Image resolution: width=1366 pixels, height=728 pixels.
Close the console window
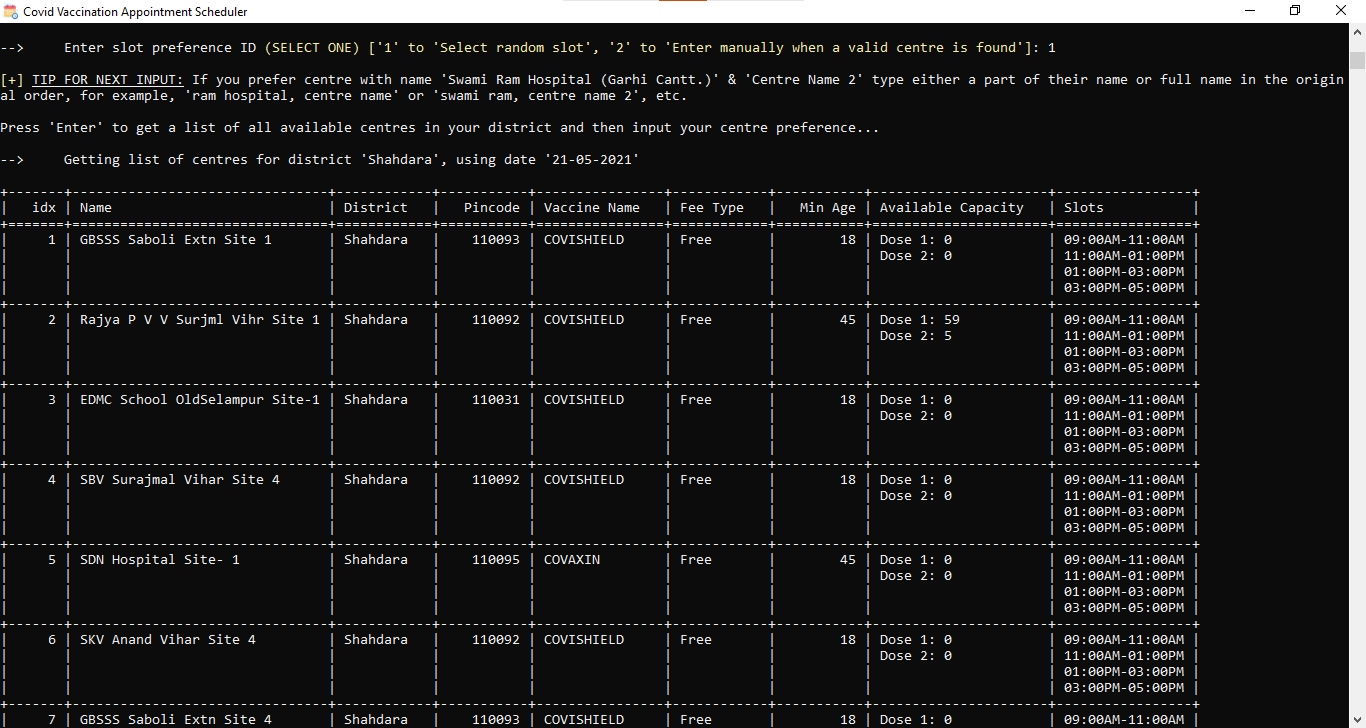pos(1341,11)
